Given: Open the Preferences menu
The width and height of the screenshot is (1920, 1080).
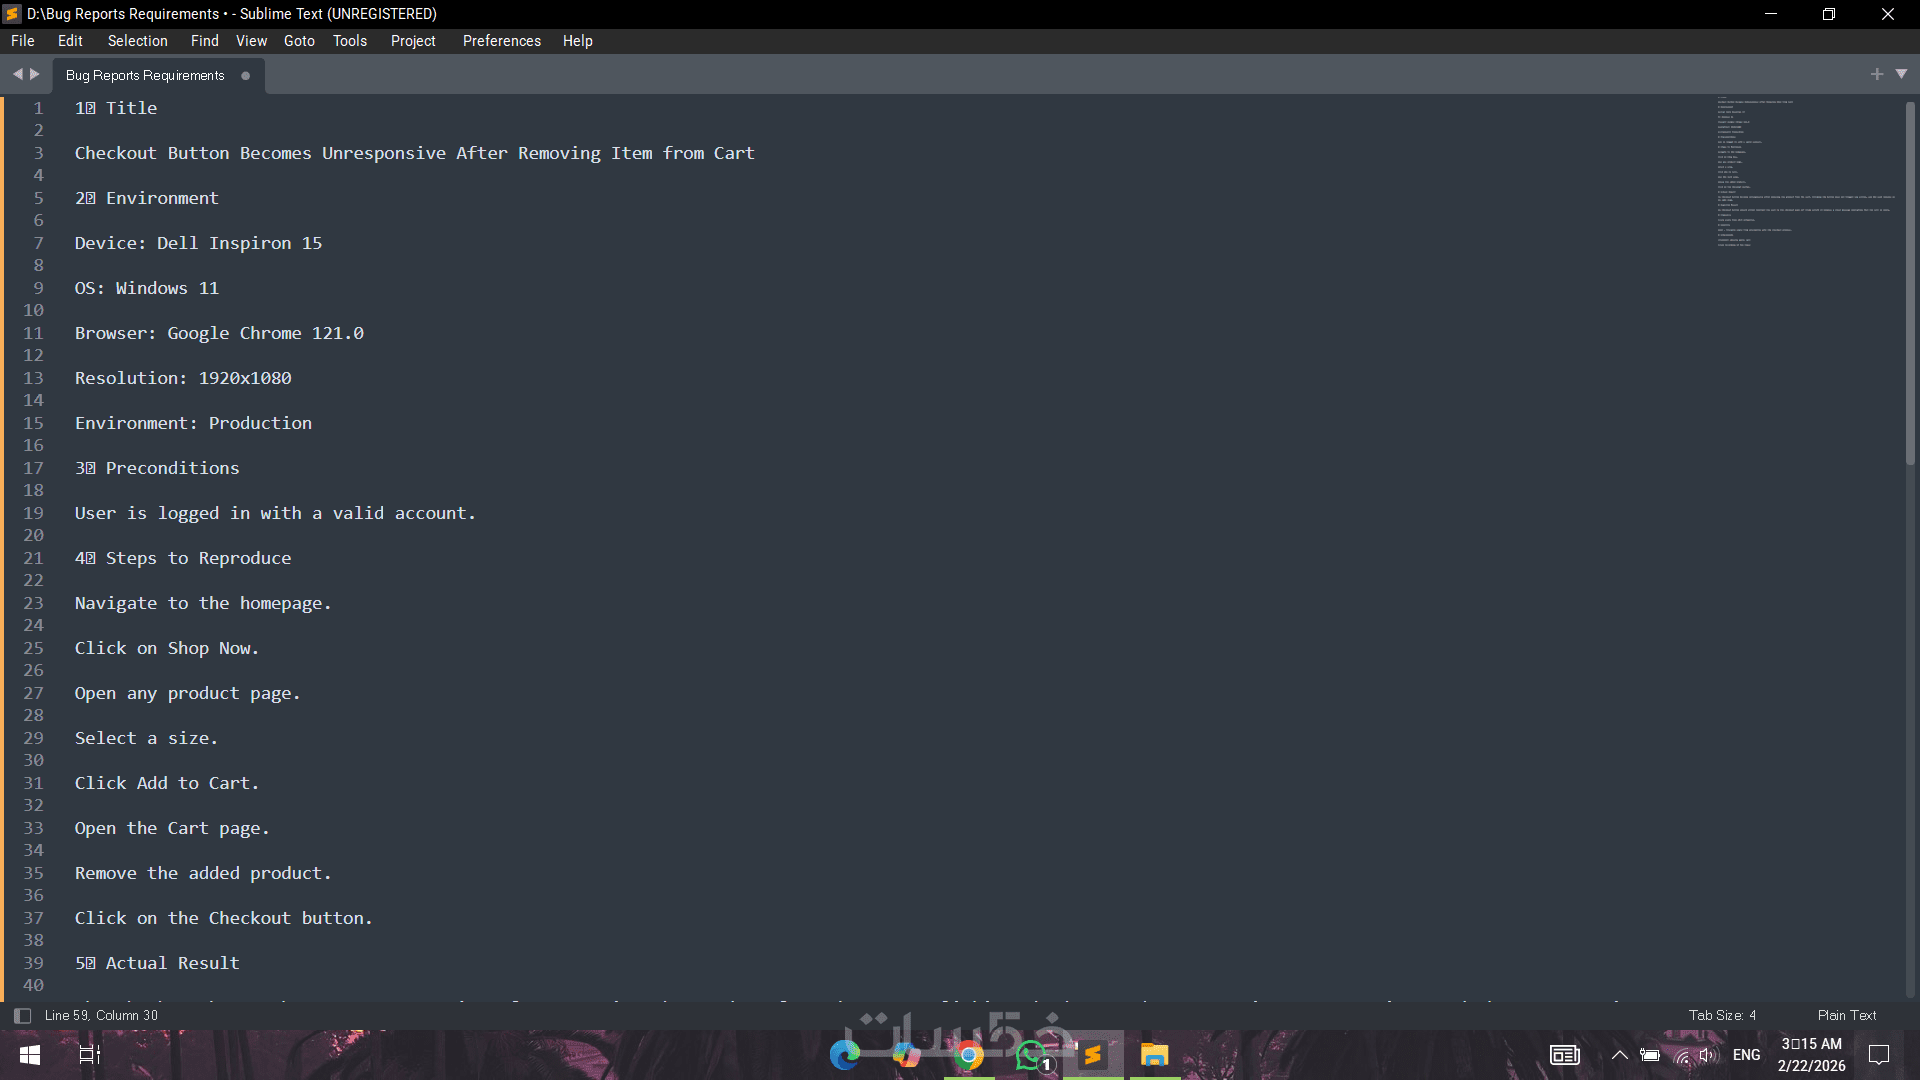Looking at the screenshot, I should coord(501,41).
